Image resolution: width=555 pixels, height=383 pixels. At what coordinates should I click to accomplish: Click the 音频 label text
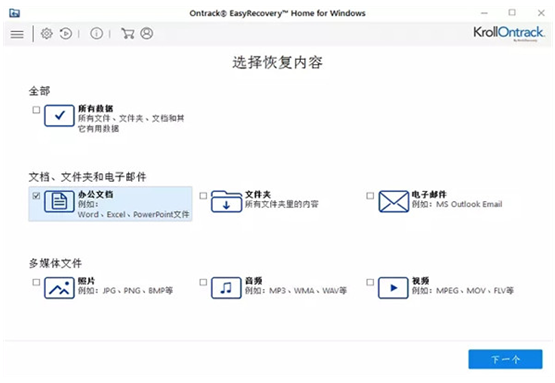[254, 281]
